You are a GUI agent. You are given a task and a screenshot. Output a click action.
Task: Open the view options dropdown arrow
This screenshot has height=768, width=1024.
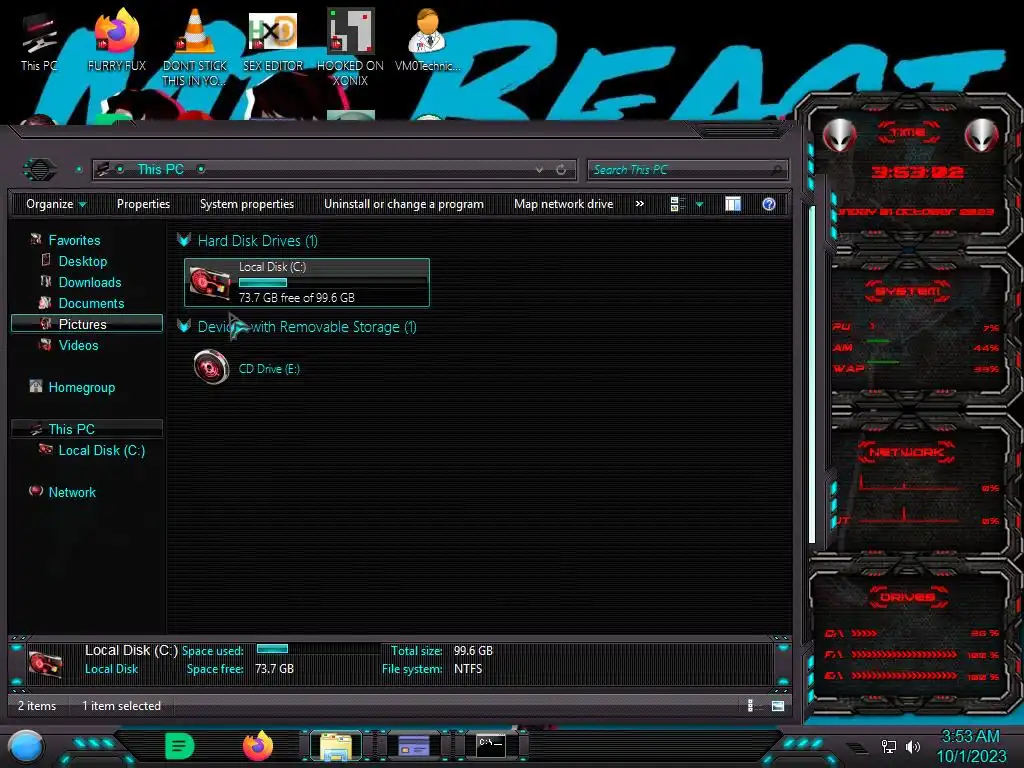click(699, 204)
